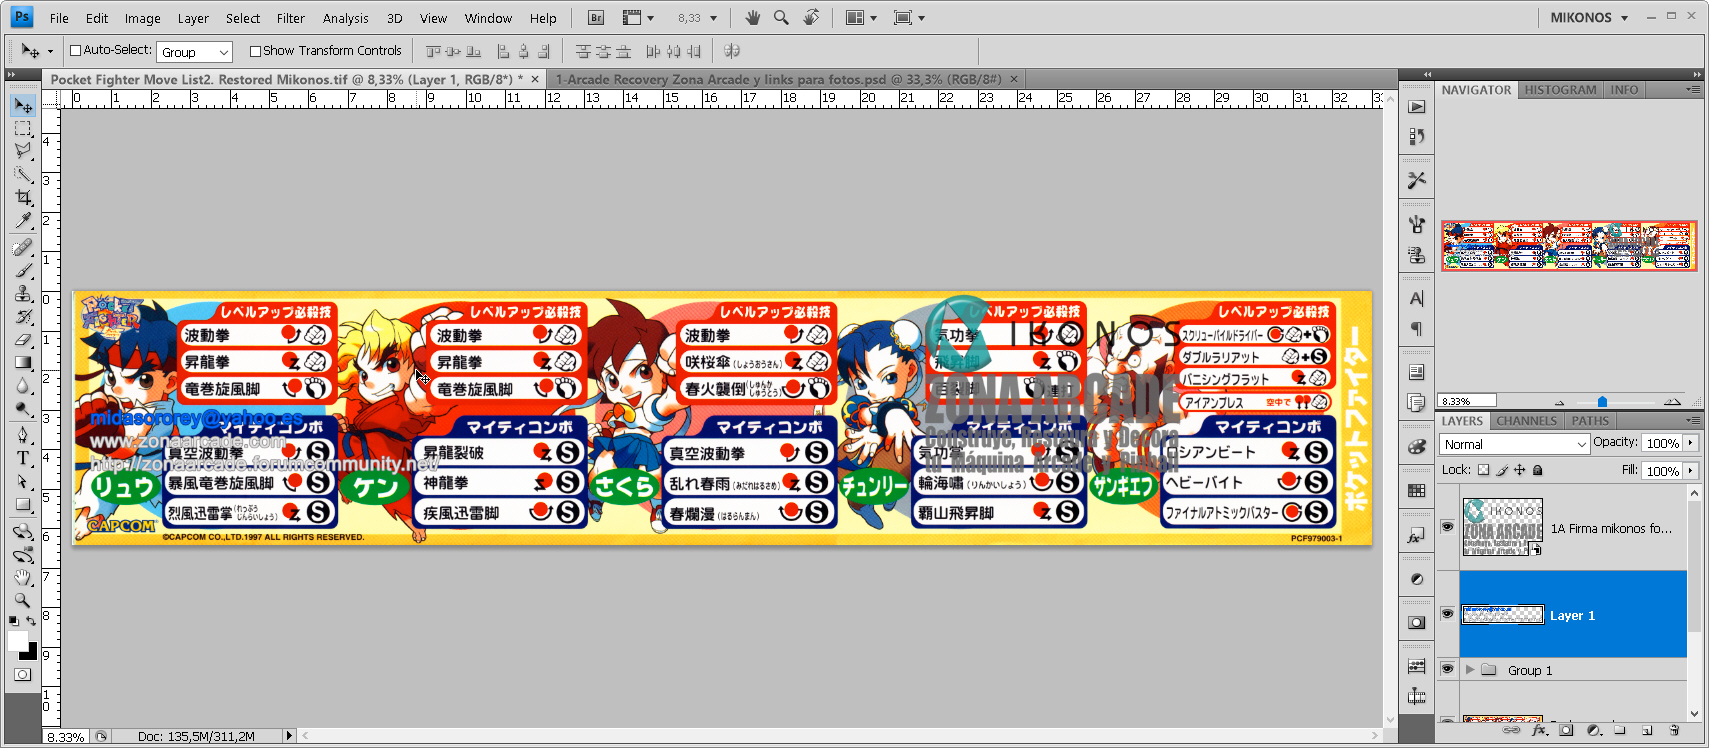Viewport: 1709px width, 748px height.
Task: Launch Adobe Bridge from application bar
Action: 596,18
